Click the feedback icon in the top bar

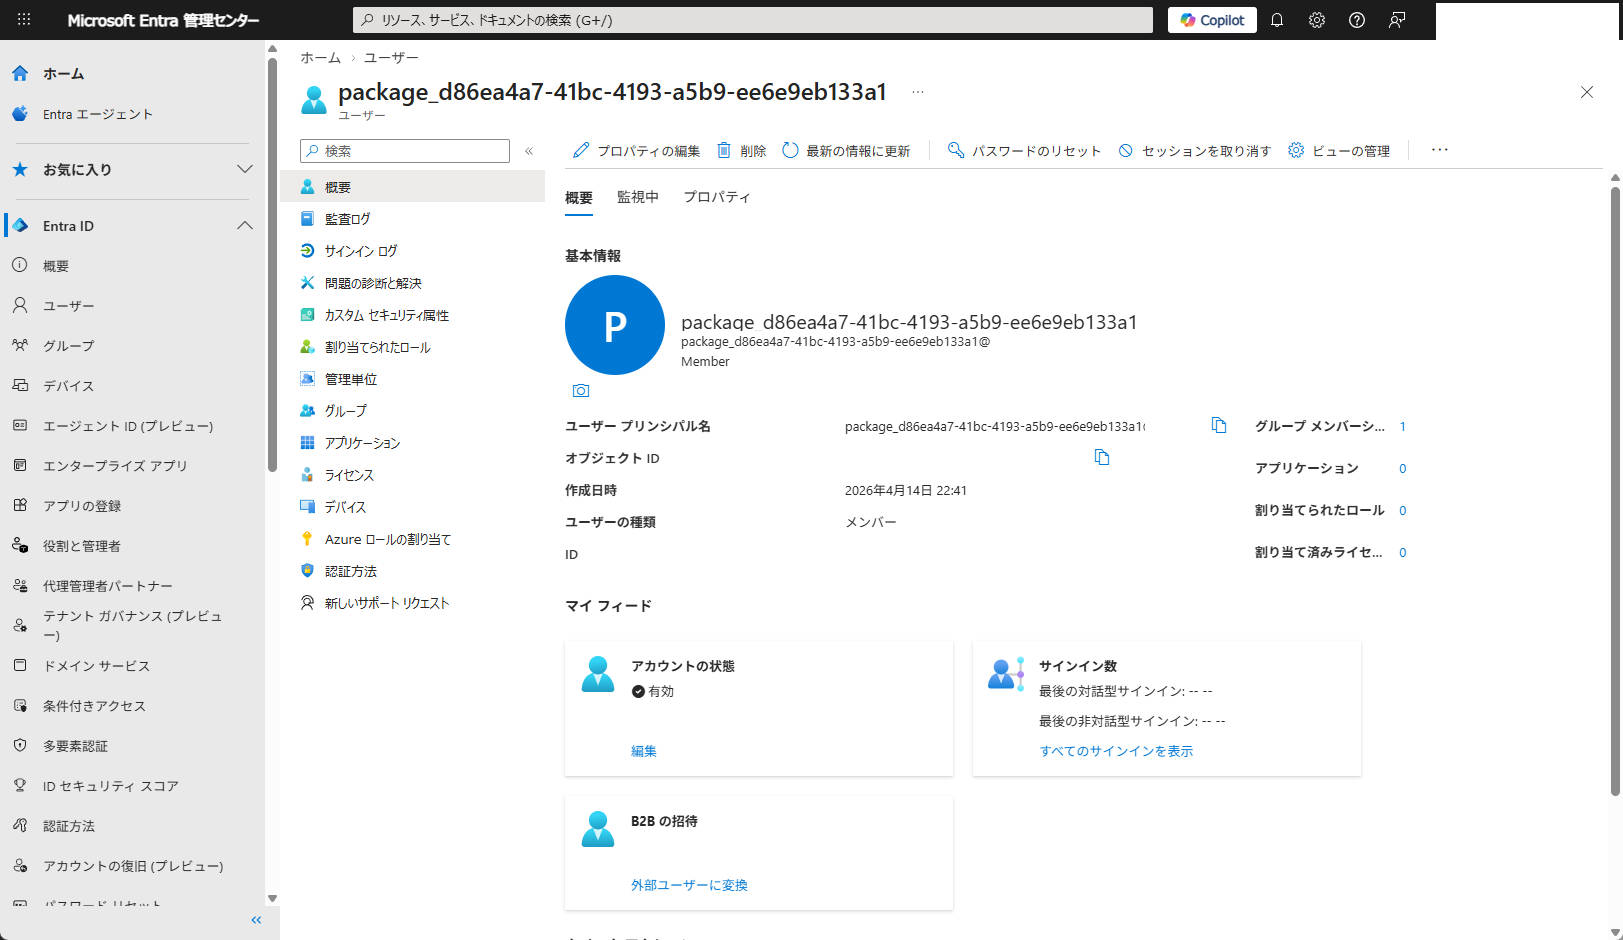tap(1397, 19)
